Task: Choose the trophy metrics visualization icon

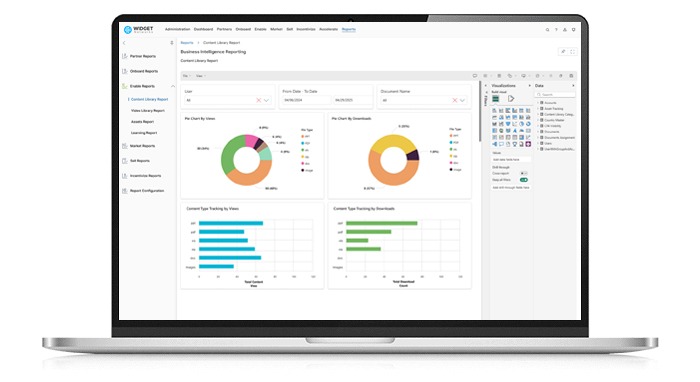Action: (x=515, y=144)
